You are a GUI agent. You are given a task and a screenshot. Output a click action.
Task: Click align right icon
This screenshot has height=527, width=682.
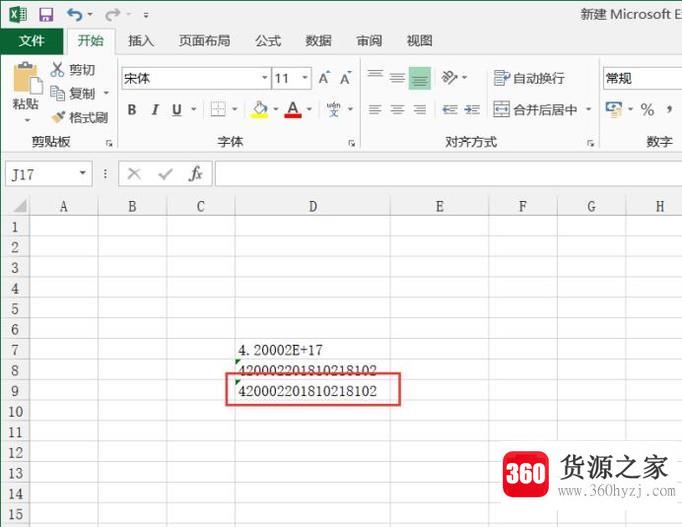[420, 109]
